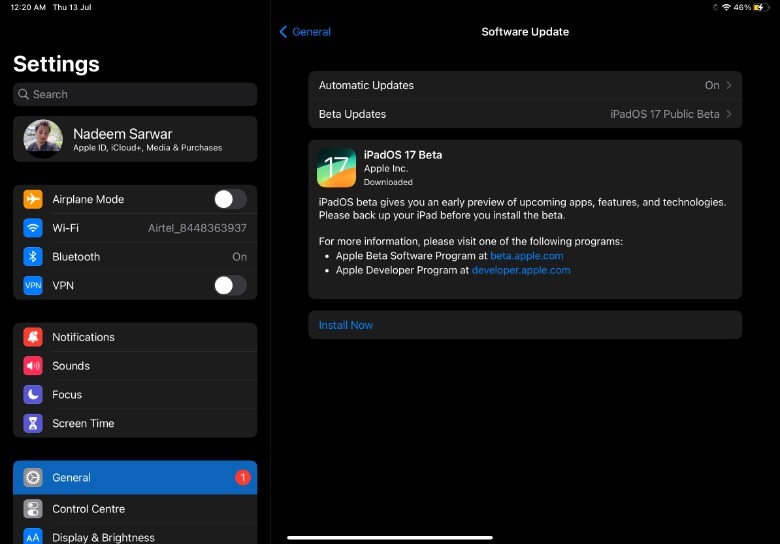The height and width of the screenshot is (544, 780).
Task: Open beta.apple.com link
Action: pos(527,256)
